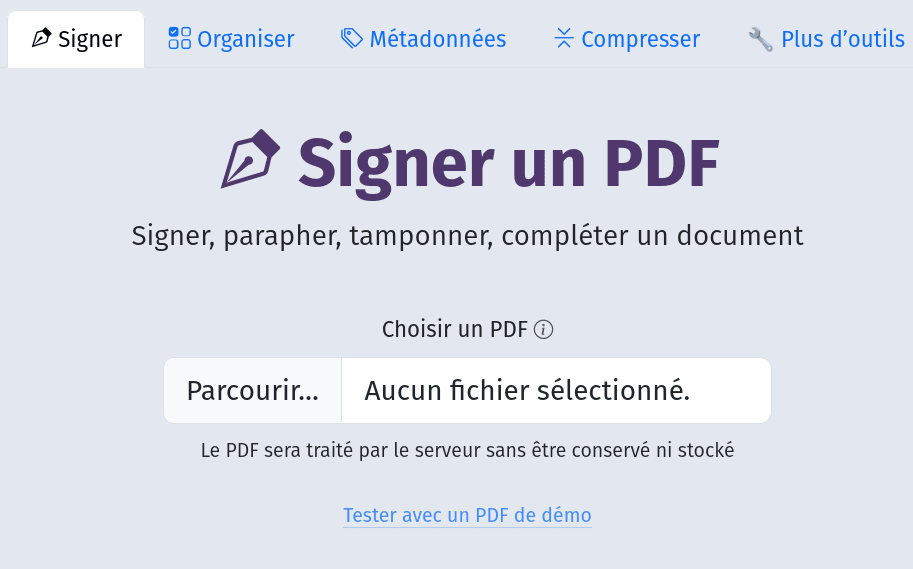Click the "Aucun fichier sélectionné." file field

click(555, 391)
